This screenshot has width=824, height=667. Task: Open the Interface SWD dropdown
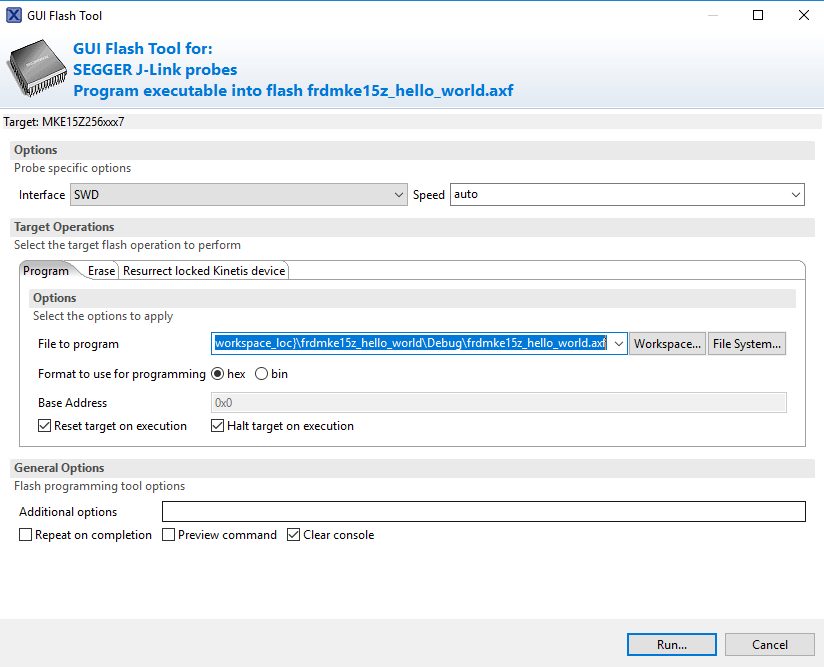tap(238, 195)
